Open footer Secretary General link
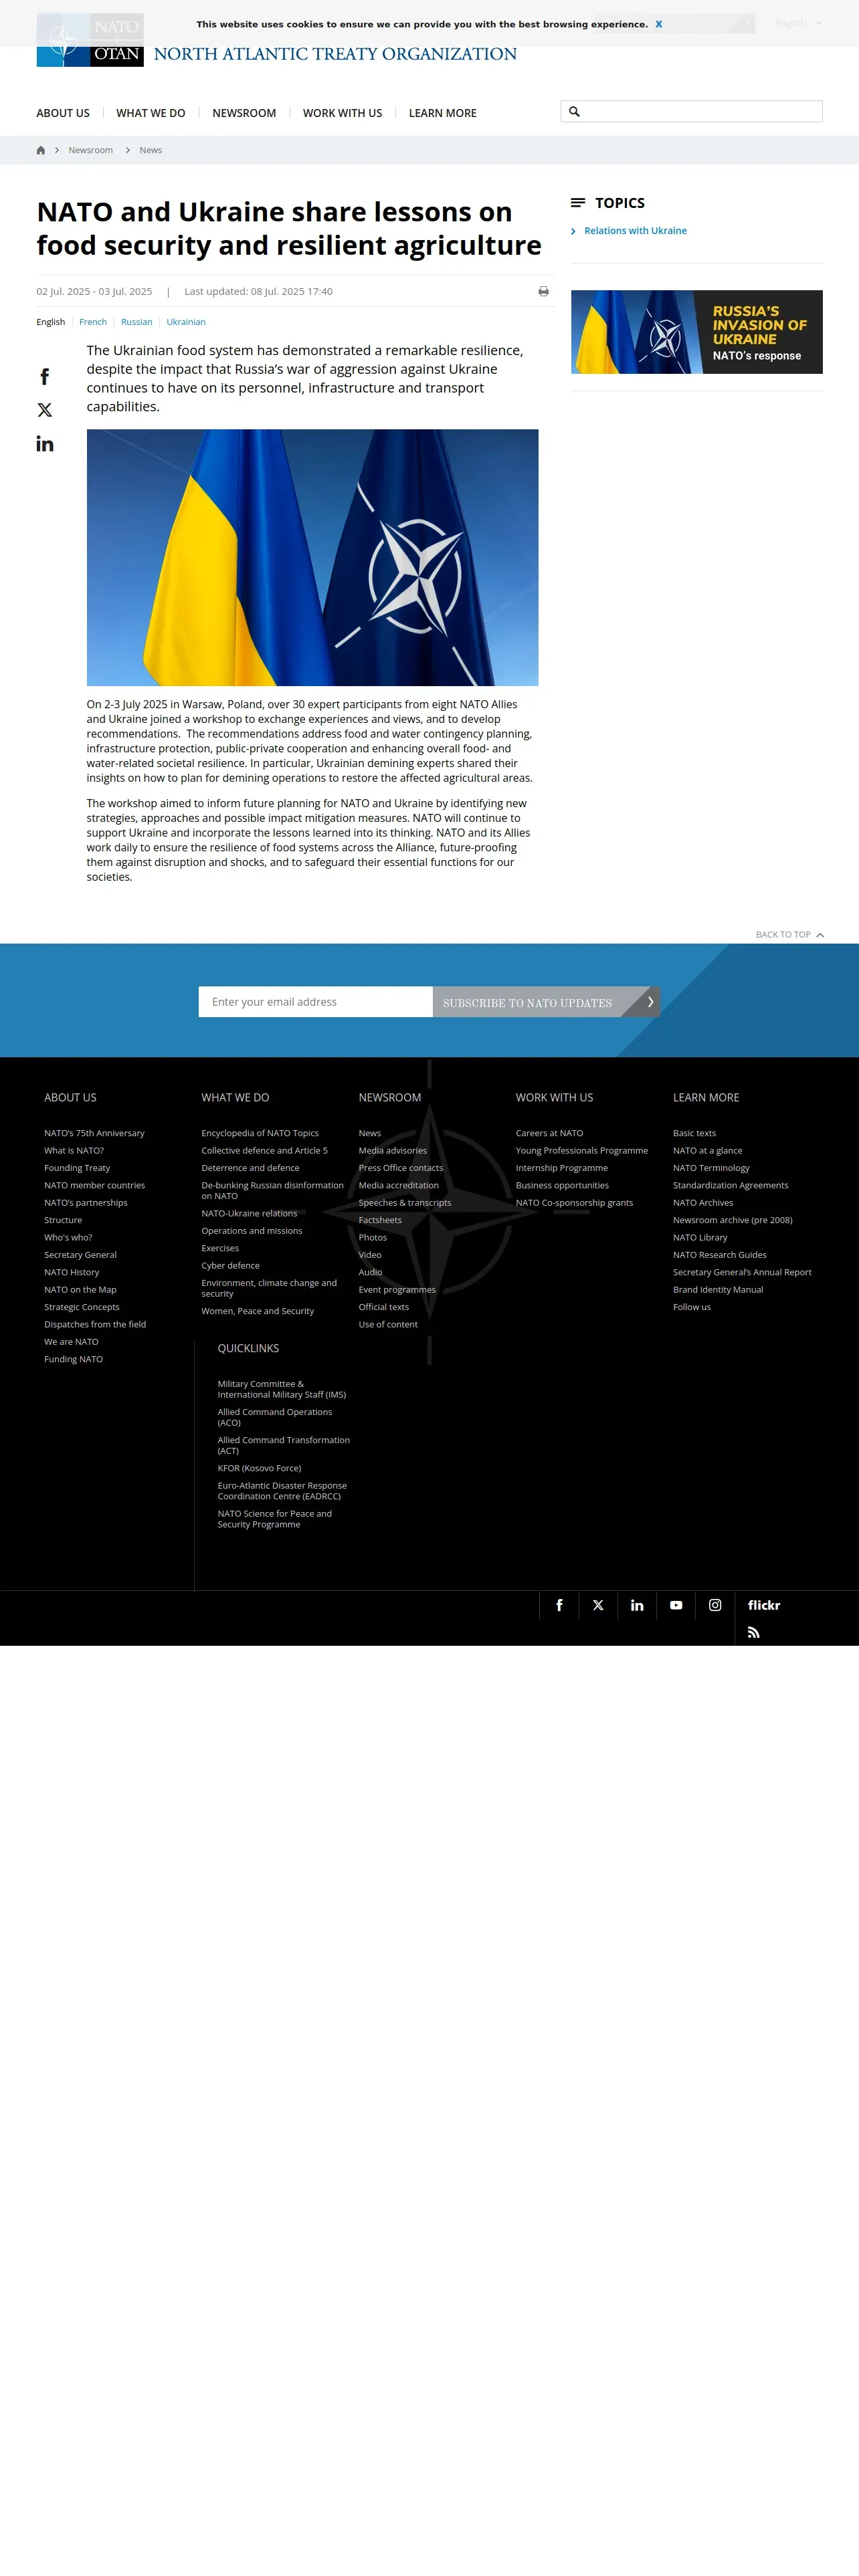 tap(80, 1255)
